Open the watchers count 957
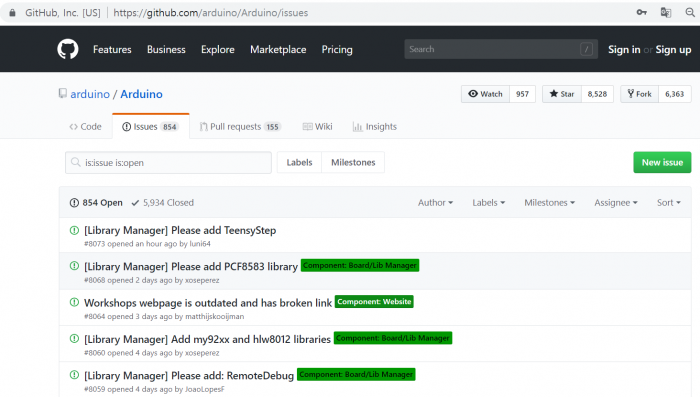700x397 pixels. point(522,94)
